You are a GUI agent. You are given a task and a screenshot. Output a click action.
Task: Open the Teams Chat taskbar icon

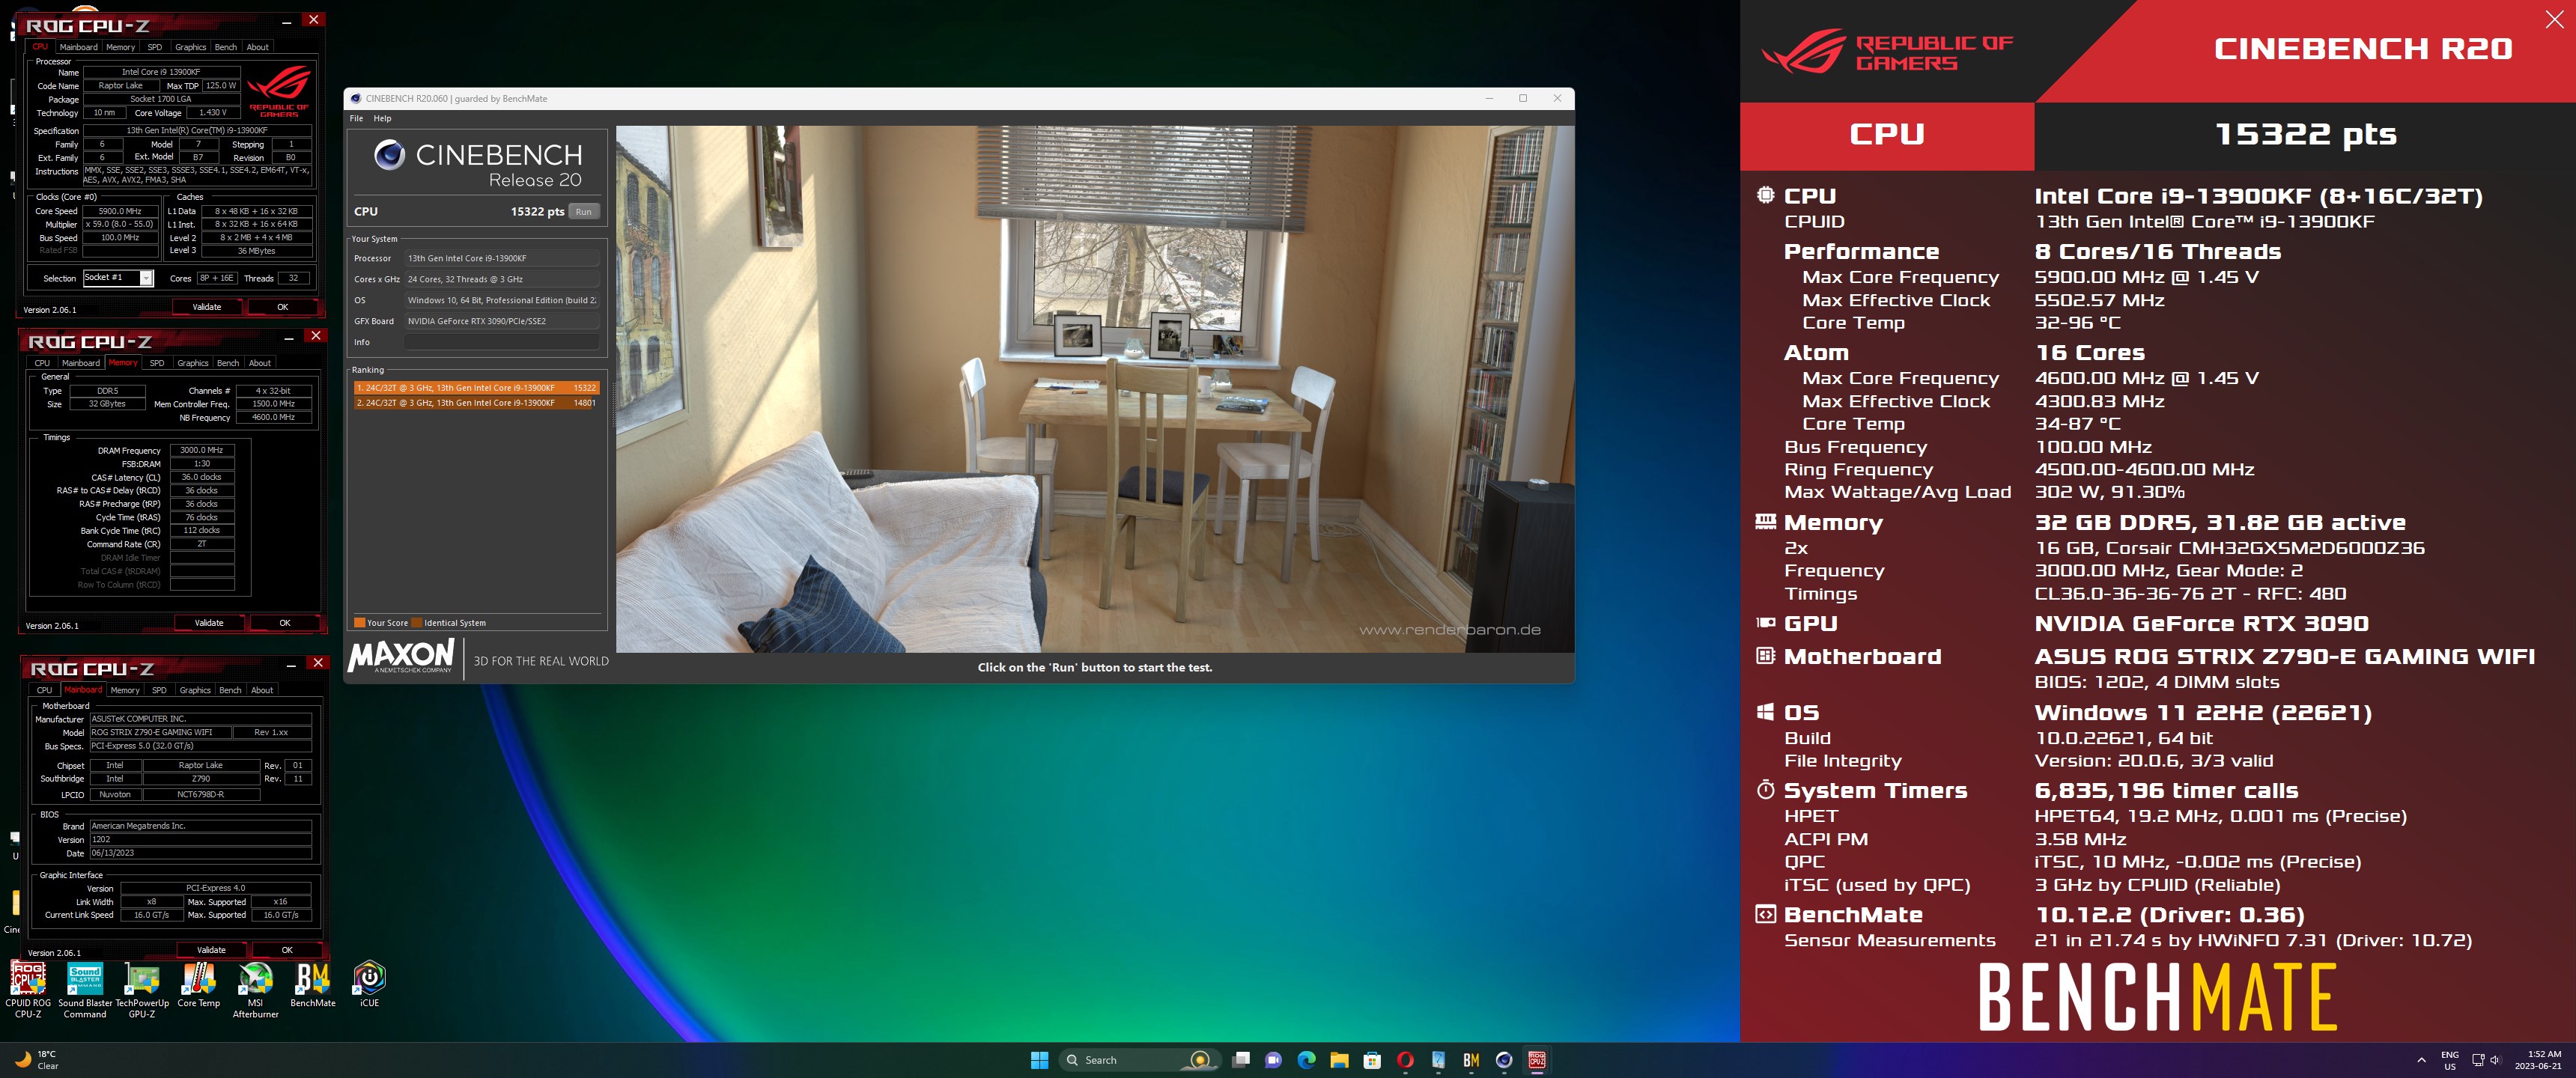click(1273, 1060)
